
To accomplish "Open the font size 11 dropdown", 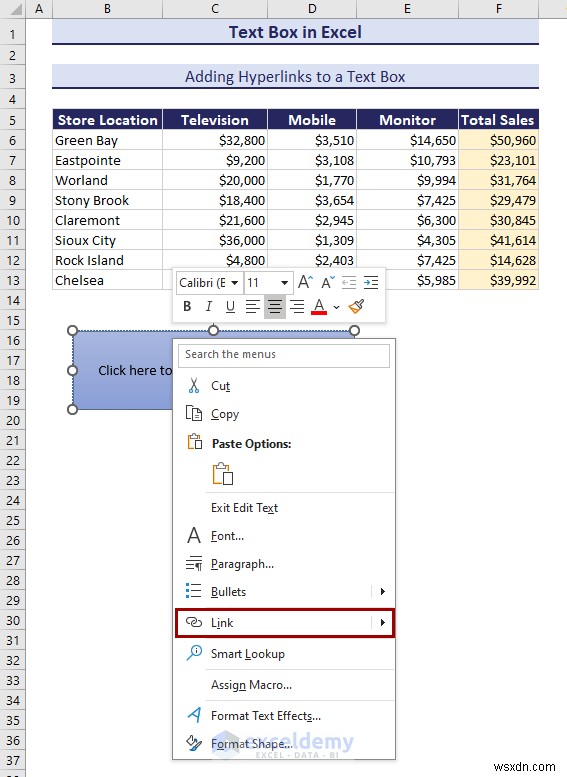I will 284,283.
